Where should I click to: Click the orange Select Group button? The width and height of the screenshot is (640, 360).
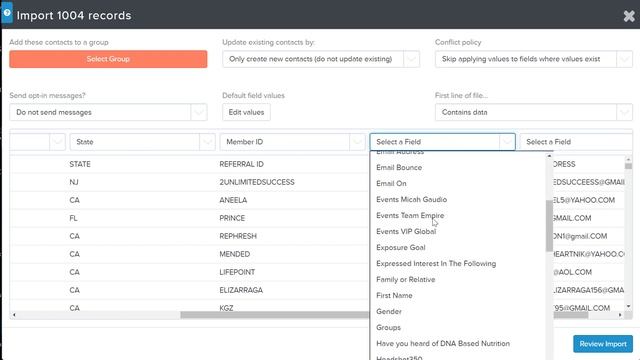coord(108,59)
